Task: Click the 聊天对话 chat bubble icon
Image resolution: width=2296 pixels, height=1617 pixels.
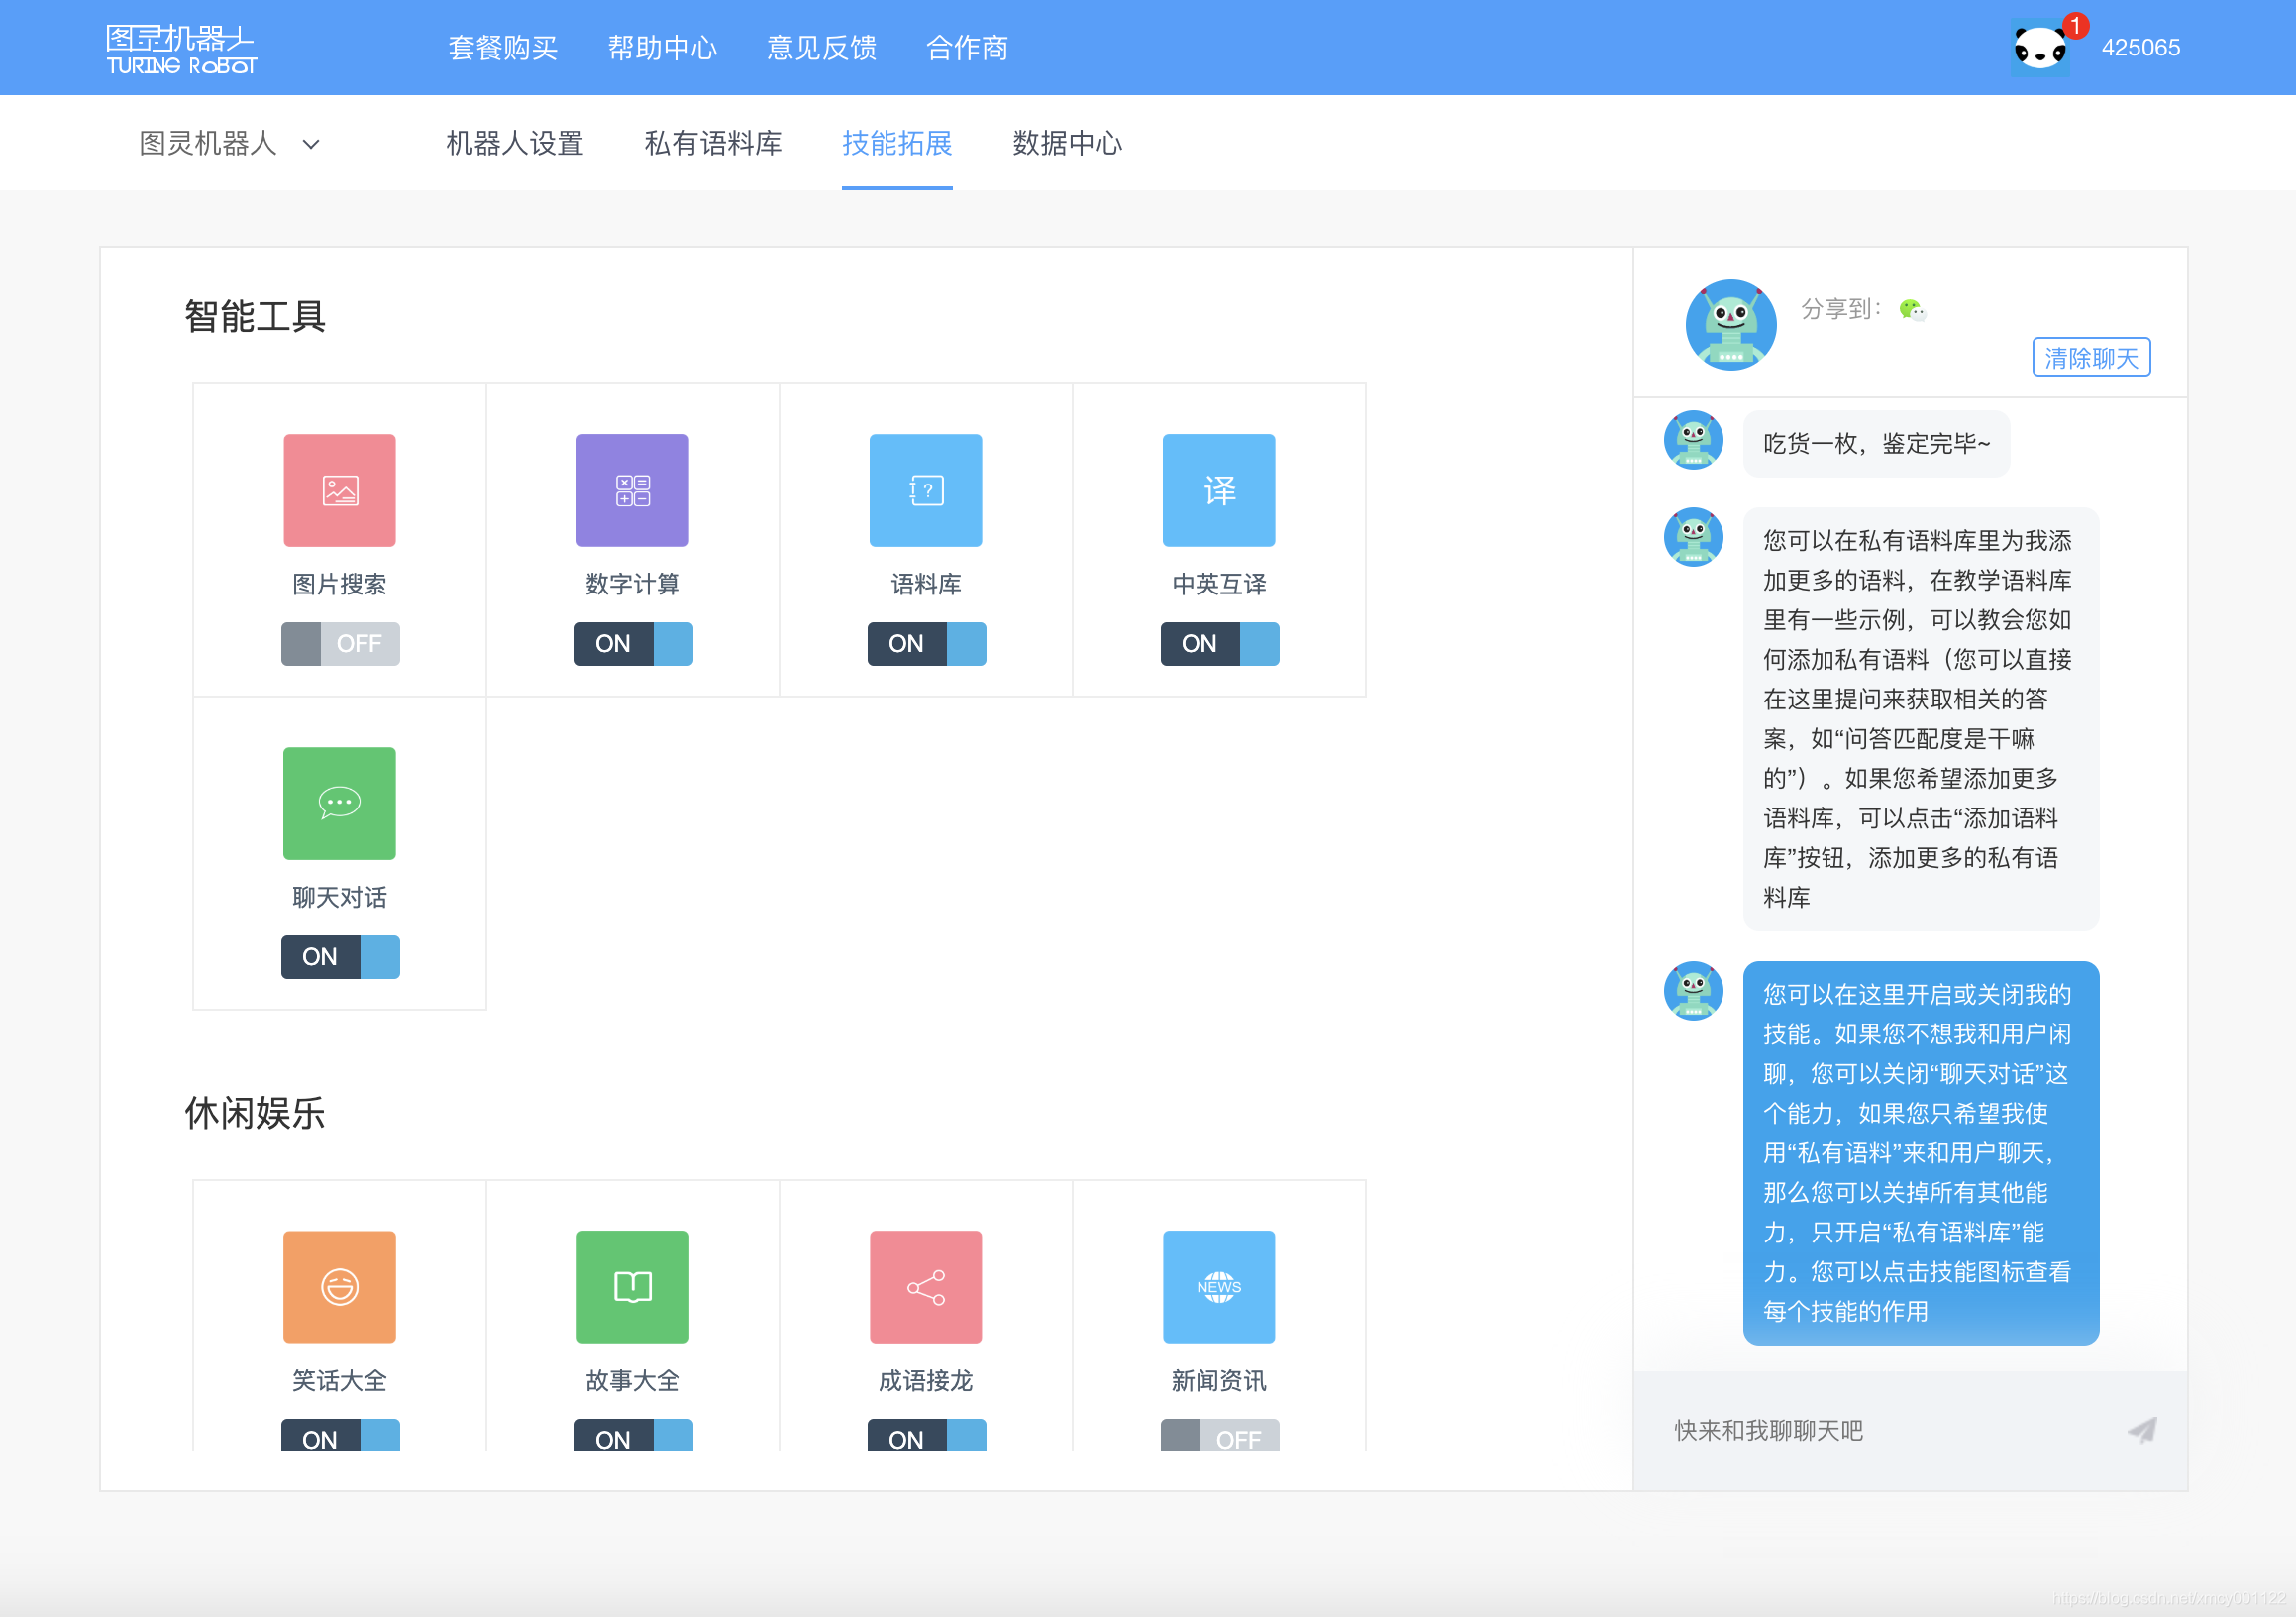Action: click(339, 803)
